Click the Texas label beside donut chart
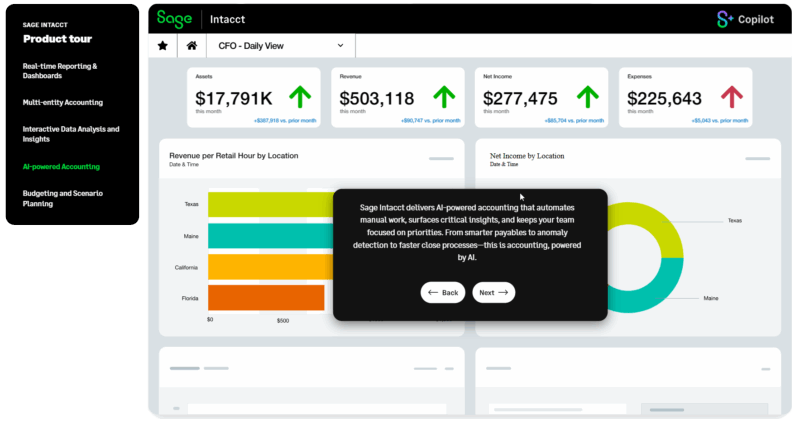The width and height of the screenshot is (800, 423). tap(735, 220)
